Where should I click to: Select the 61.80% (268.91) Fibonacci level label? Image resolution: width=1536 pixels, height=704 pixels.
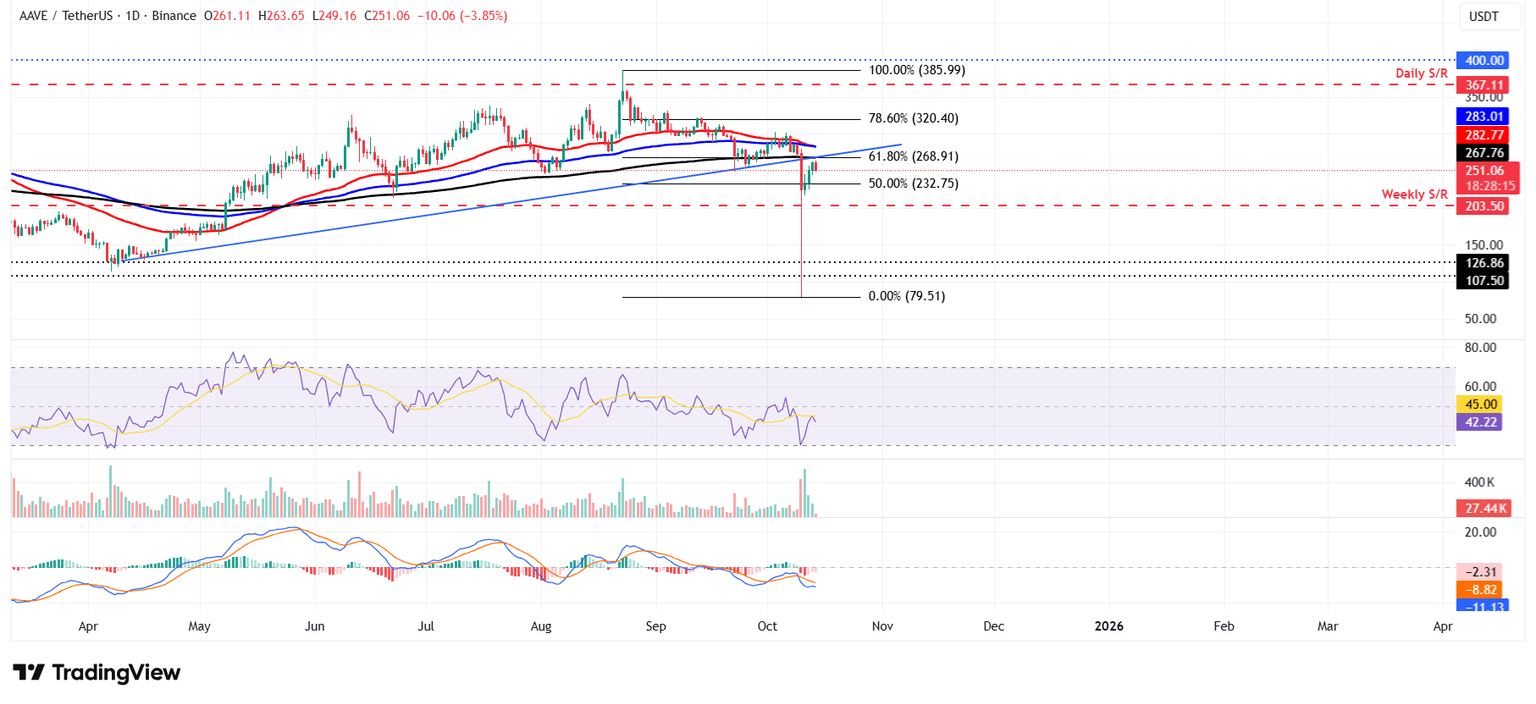(914, 157)
